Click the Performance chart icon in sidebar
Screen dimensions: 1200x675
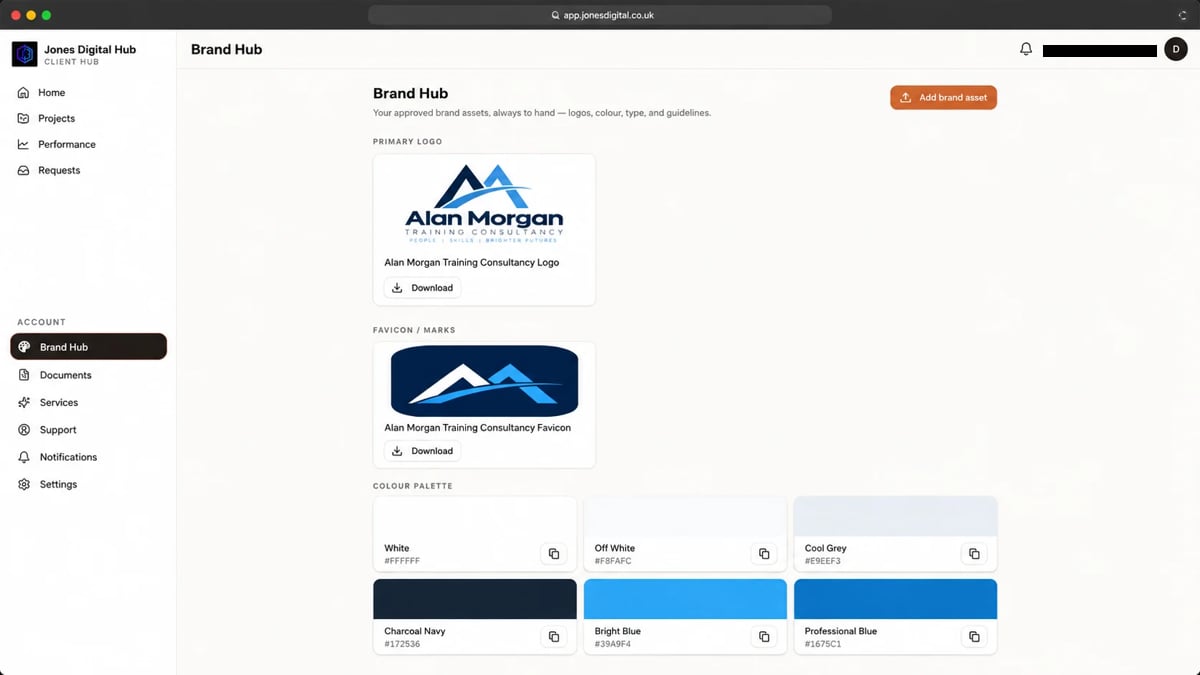tap(24, 144)
